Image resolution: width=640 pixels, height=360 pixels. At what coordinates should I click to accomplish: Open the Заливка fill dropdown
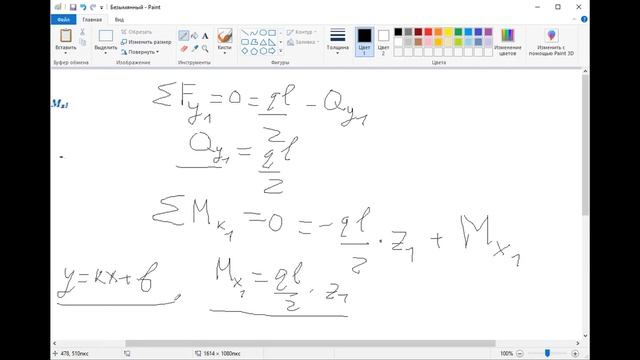303,42
